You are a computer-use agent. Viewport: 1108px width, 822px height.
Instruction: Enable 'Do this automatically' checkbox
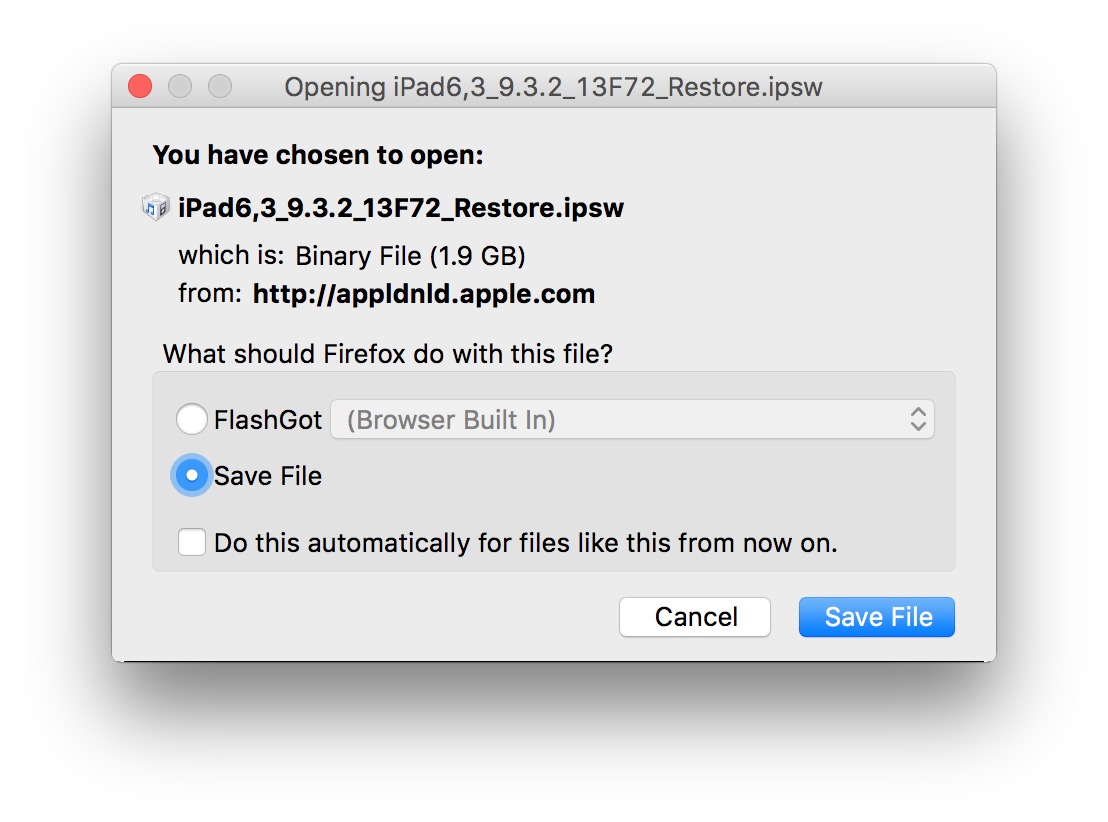[x=192, y=543]
